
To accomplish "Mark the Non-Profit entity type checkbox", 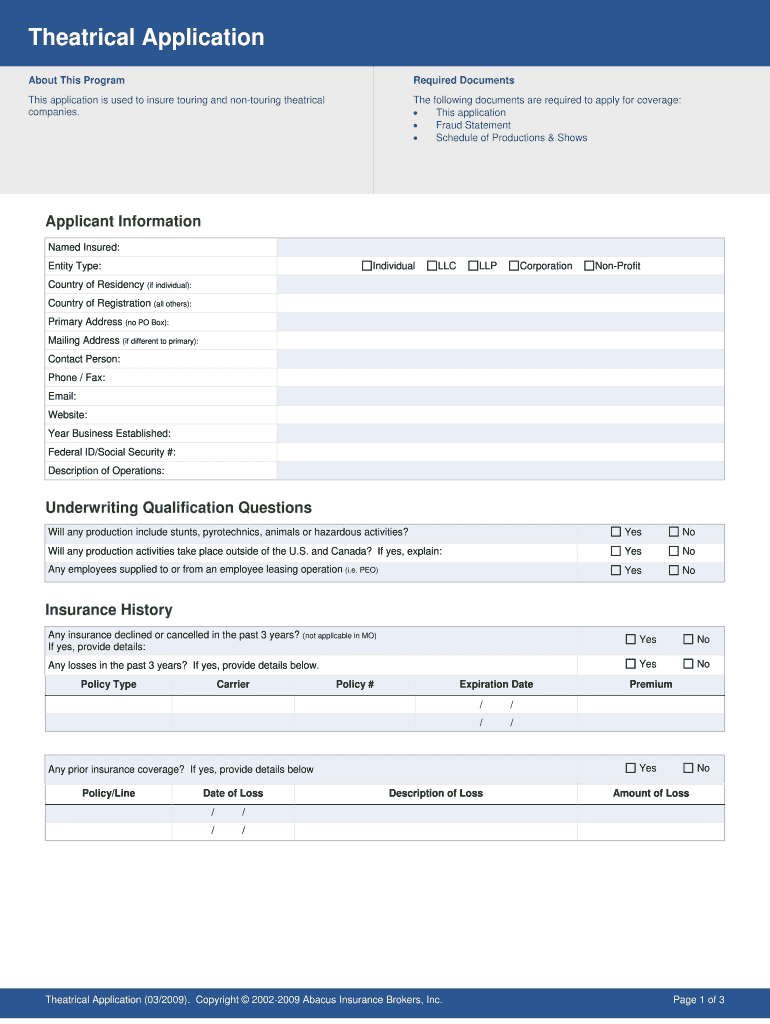I will 589,266.
